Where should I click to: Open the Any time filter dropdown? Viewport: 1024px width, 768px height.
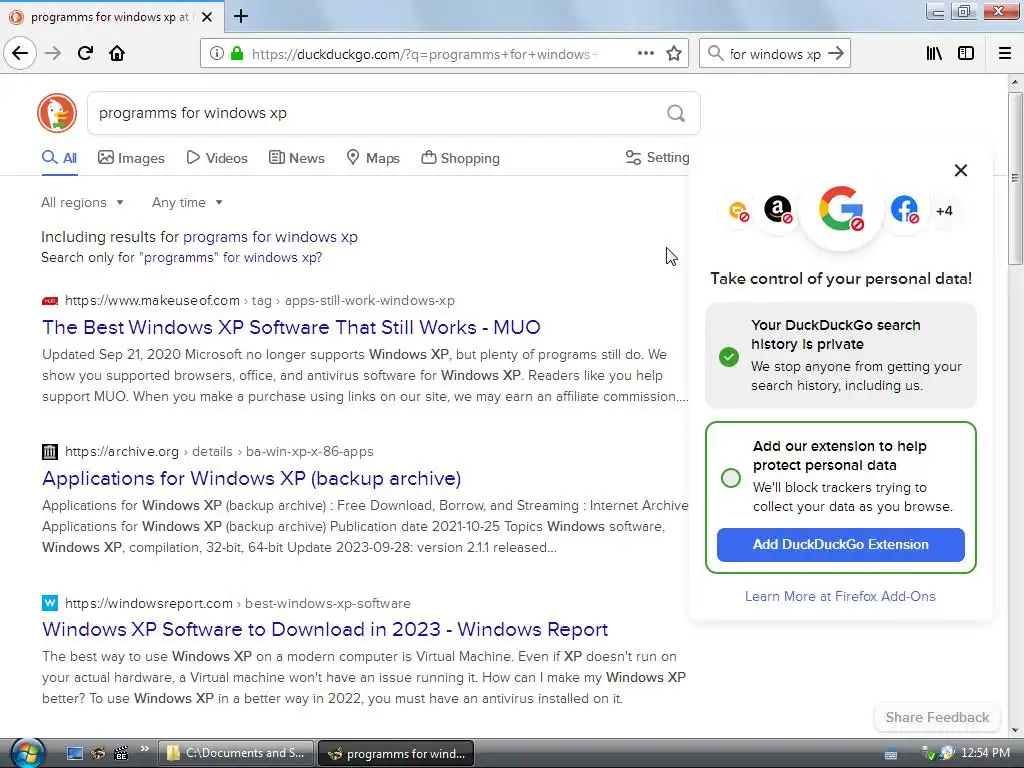(x=187, y=202)
